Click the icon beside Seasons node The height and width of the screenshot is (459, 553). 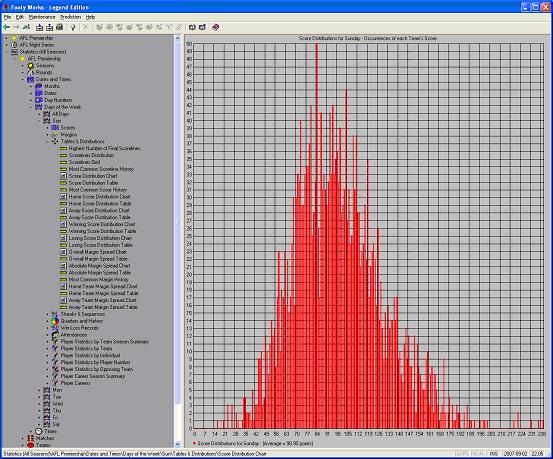click(31, 66)
